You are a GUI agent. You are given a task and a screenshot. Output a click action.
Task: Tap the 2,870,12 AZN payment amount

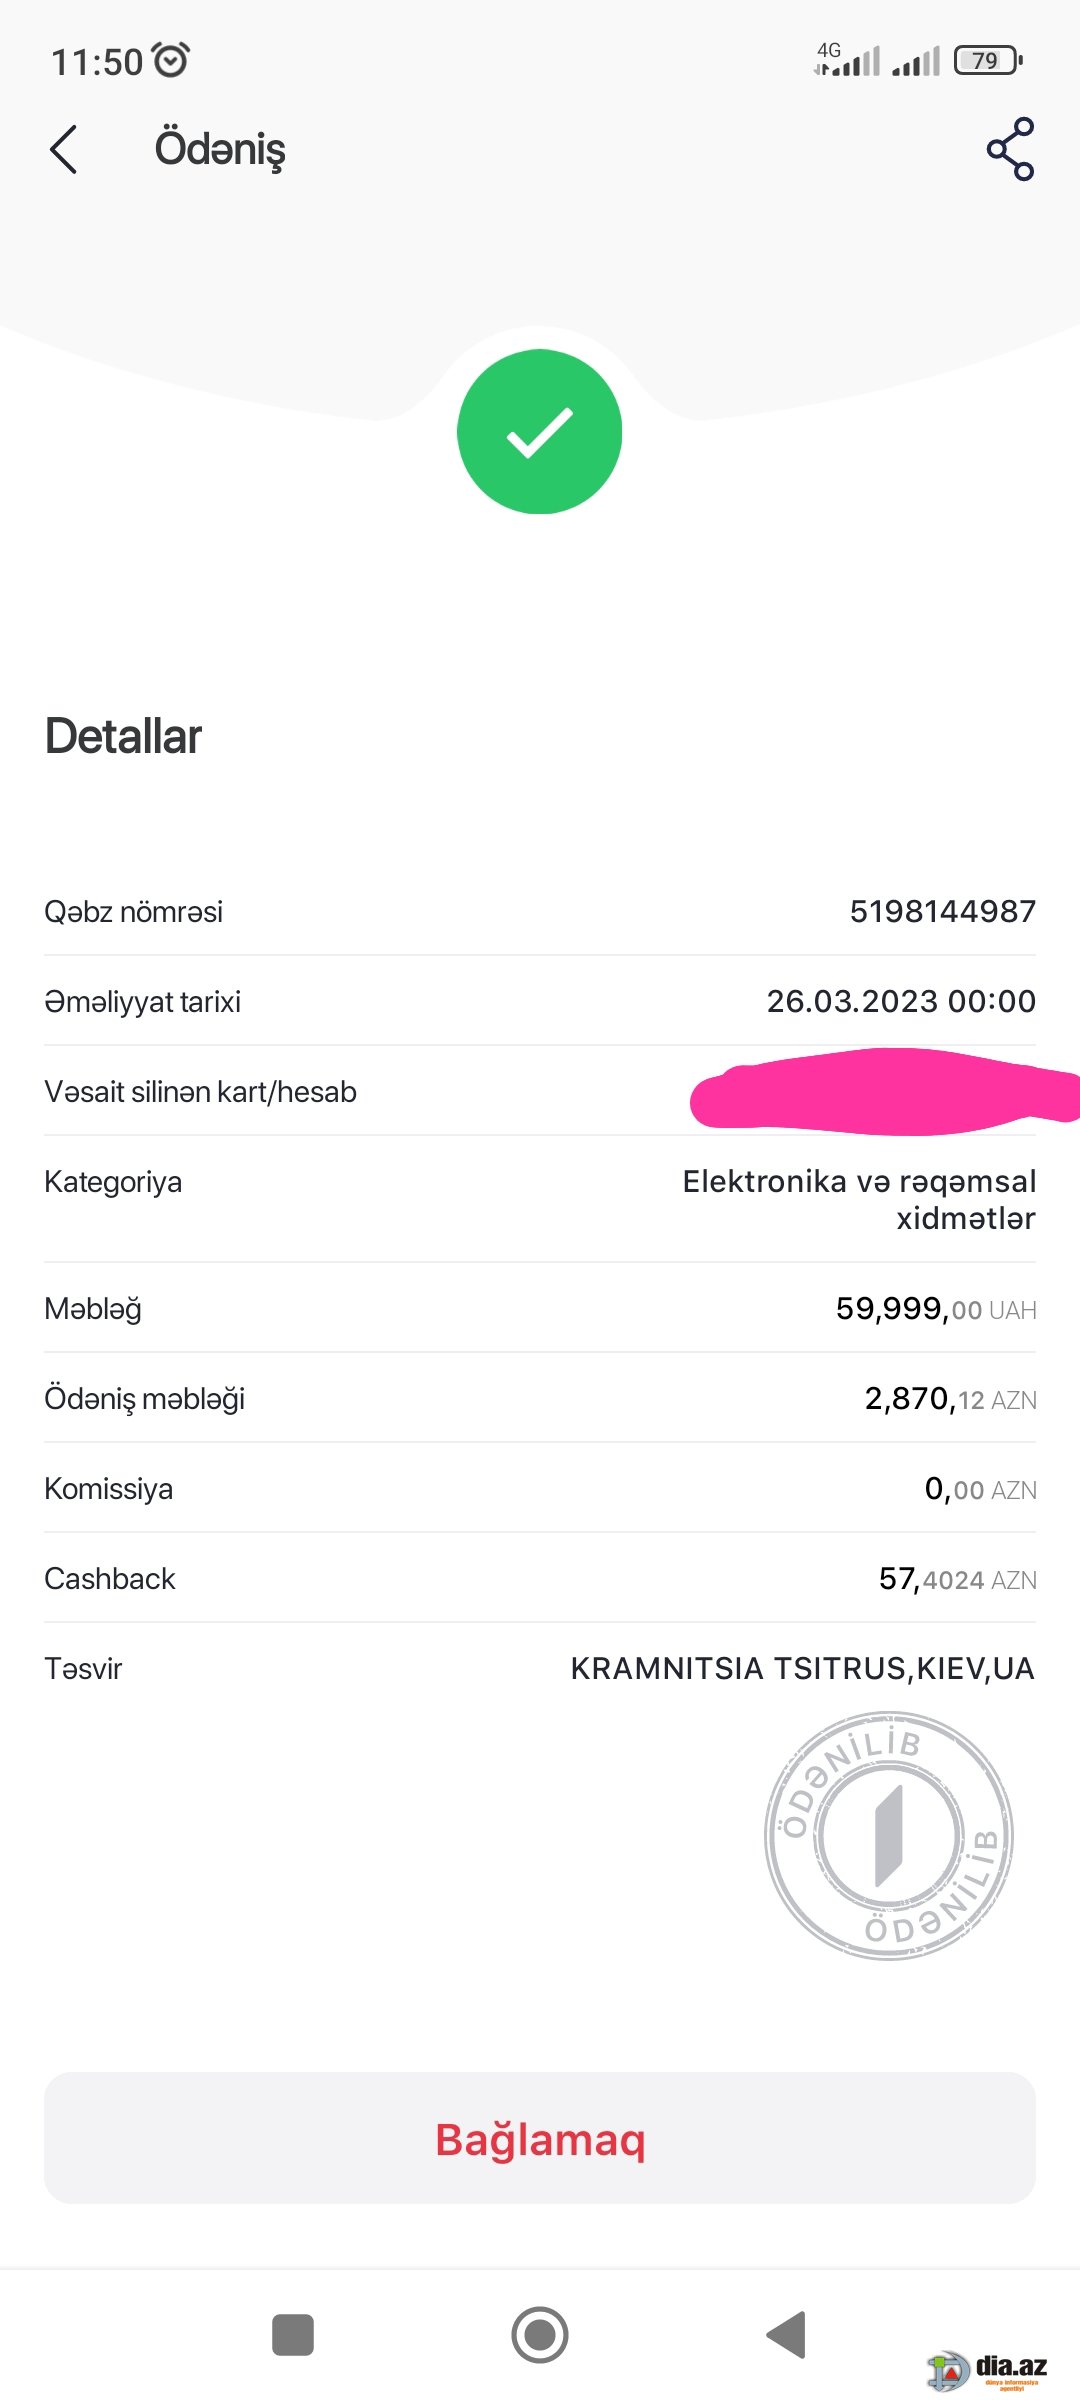pyautogui.click(x=950, y=1398)
